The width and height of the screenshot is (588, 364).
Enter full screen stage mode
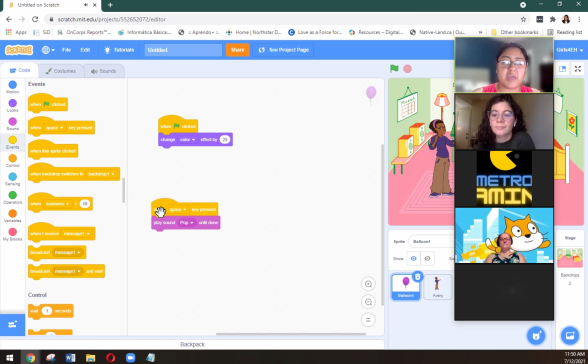point(578,69)
